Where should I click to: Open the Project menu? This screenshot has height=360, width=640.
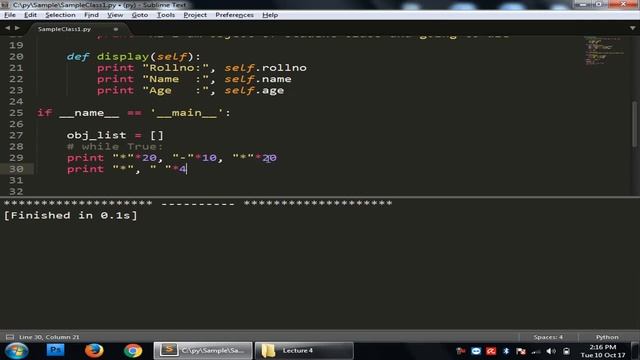click(x=195, y=15)
